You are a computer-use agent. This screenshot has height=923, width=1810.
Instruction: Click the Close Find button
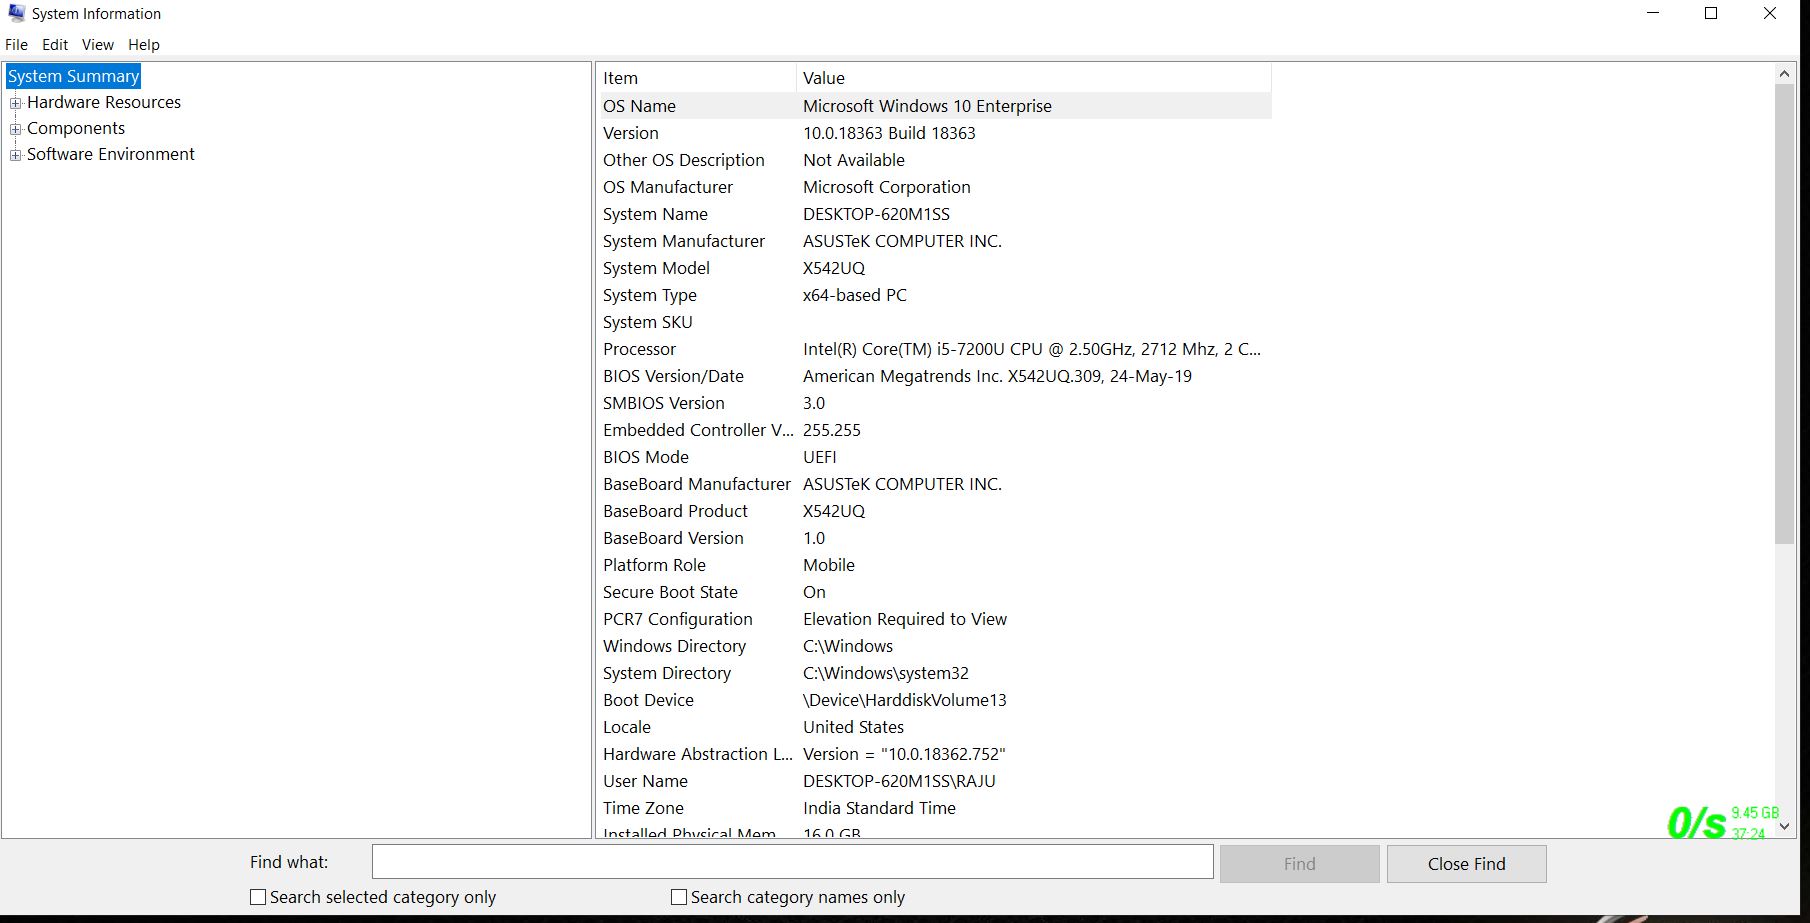1466,864
